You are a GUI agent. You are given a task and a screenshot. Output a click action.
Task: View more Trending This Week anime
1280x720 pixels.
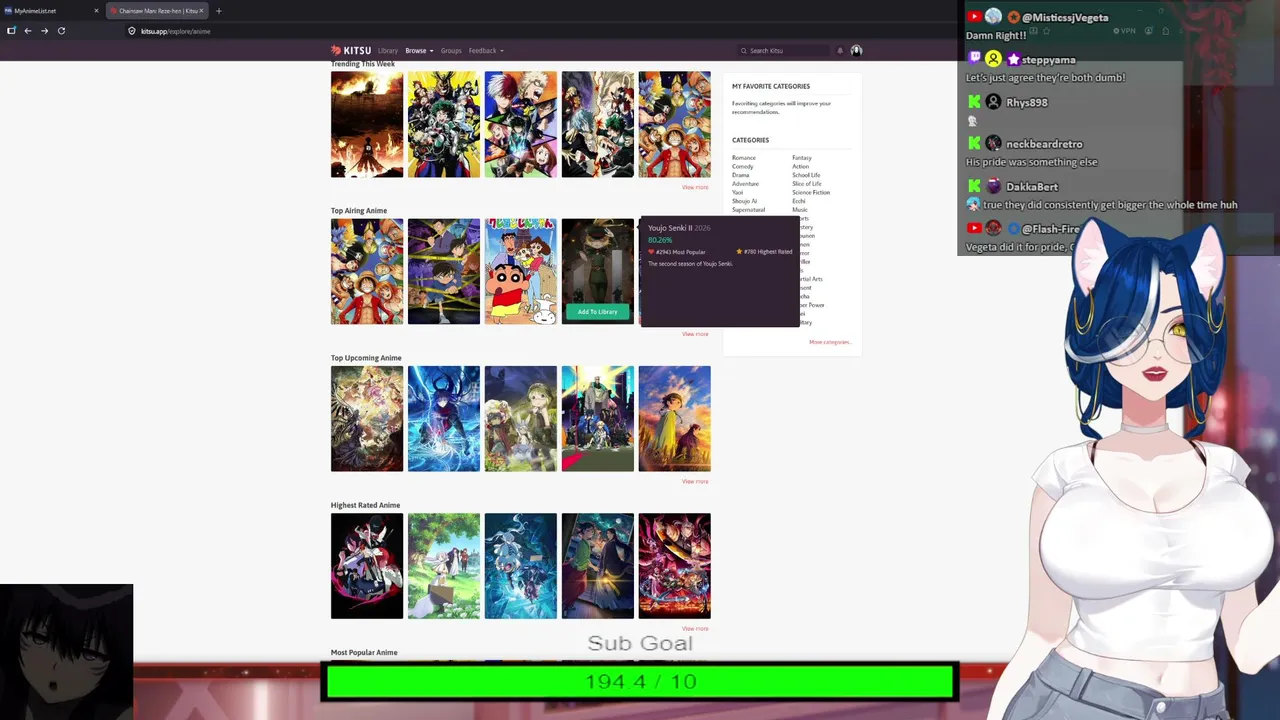click(695, 187)
